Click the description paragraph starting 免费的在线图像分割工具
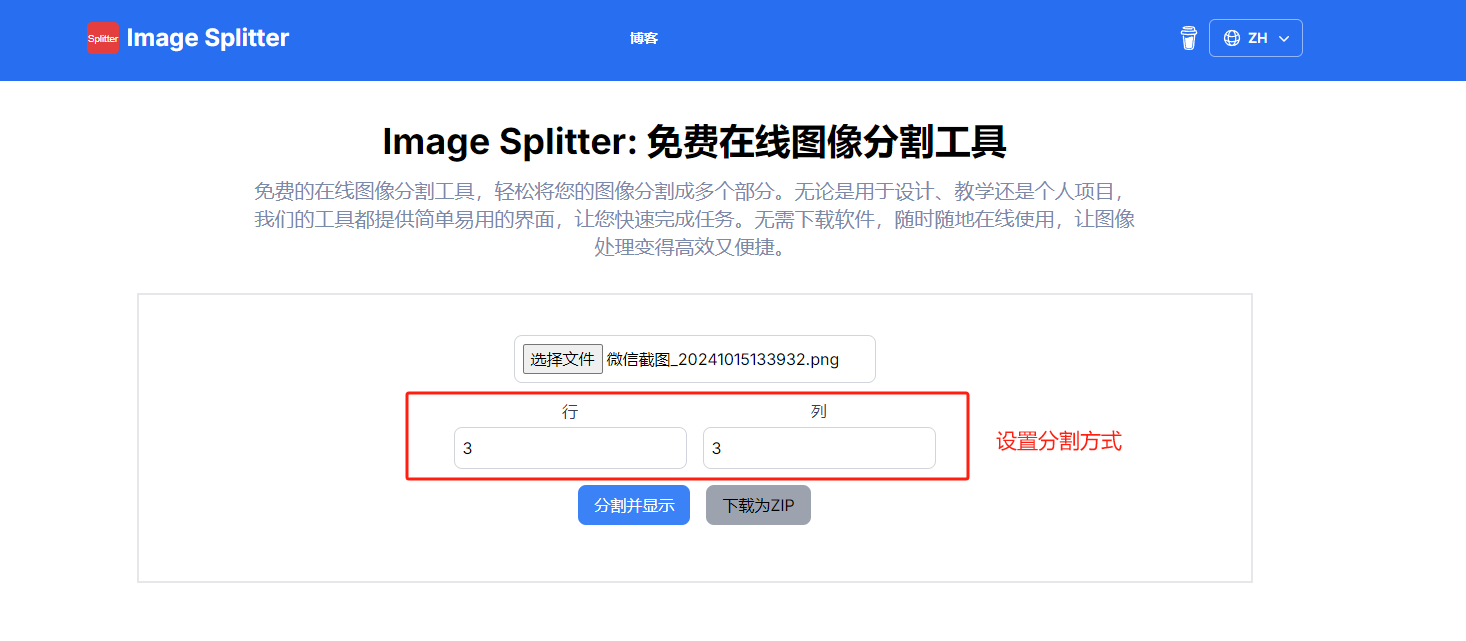 click(x=694, y=219)
